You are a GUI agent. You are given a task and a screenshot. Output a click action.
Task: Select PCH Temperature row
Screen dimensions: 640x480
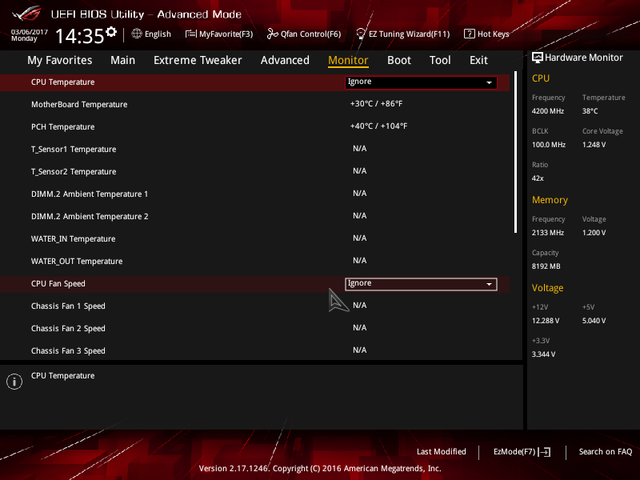coord(63,127)
